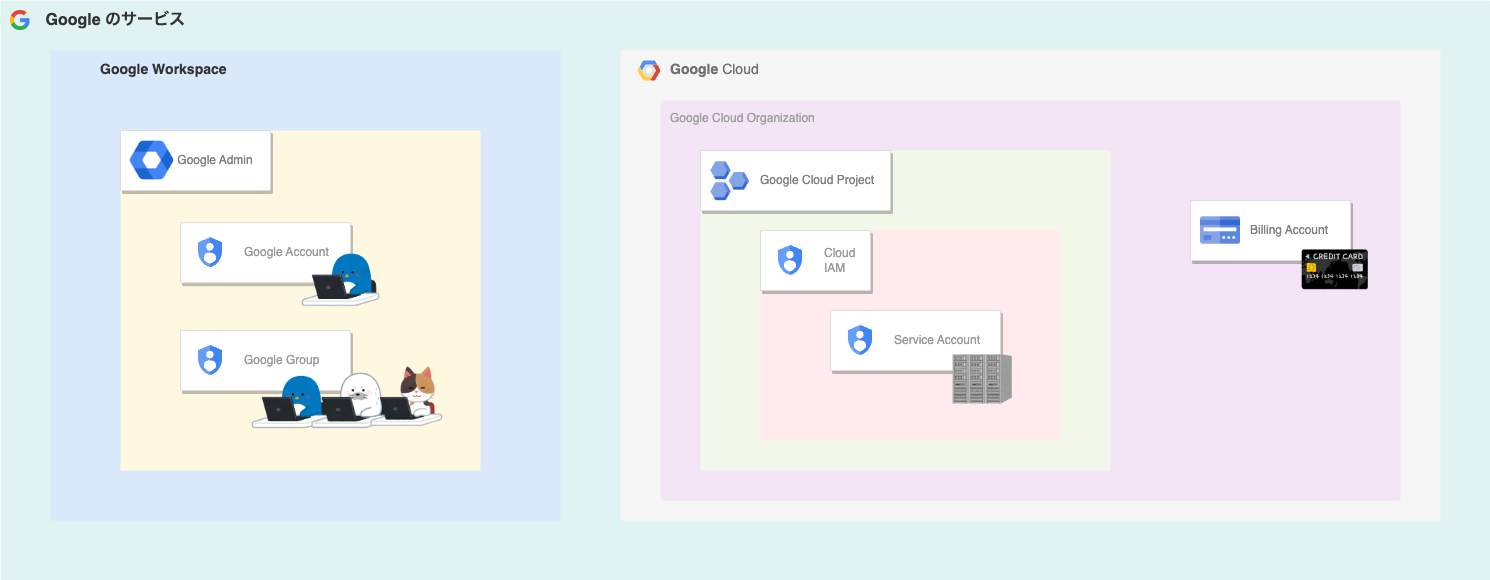
Task: Click the "Google Admin" label
Action: (215, 160)
